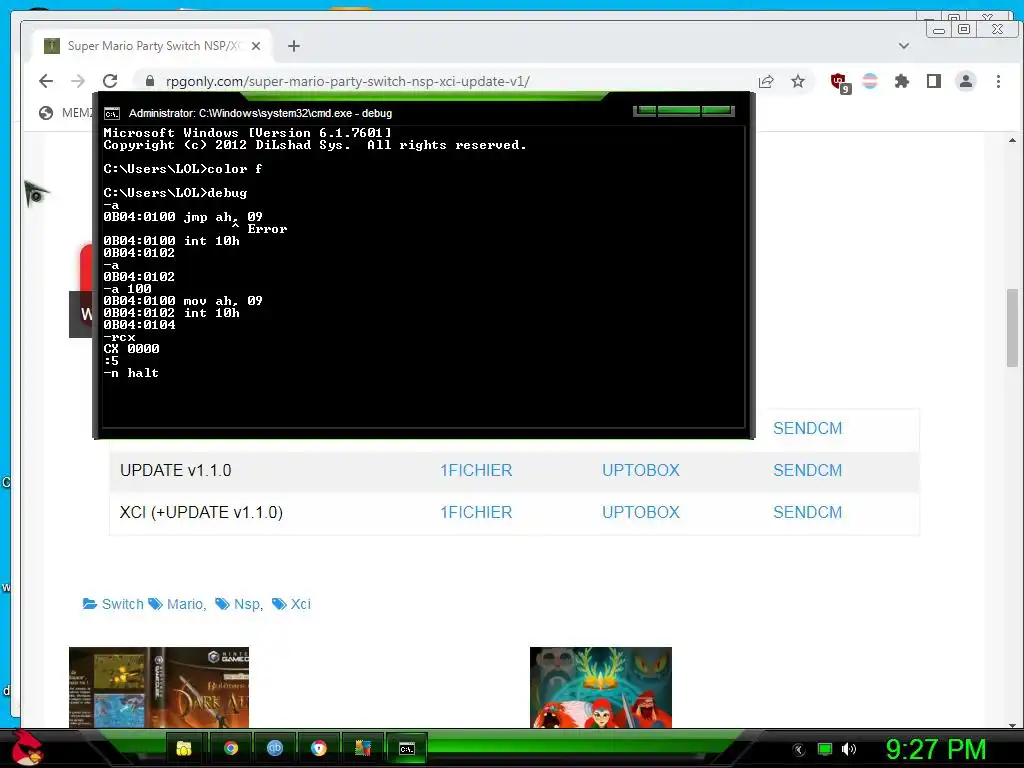Open Chrome extensions puzzle icon
The height and width of the screenshot is (768, 1024).
click(x=902, y=81)
